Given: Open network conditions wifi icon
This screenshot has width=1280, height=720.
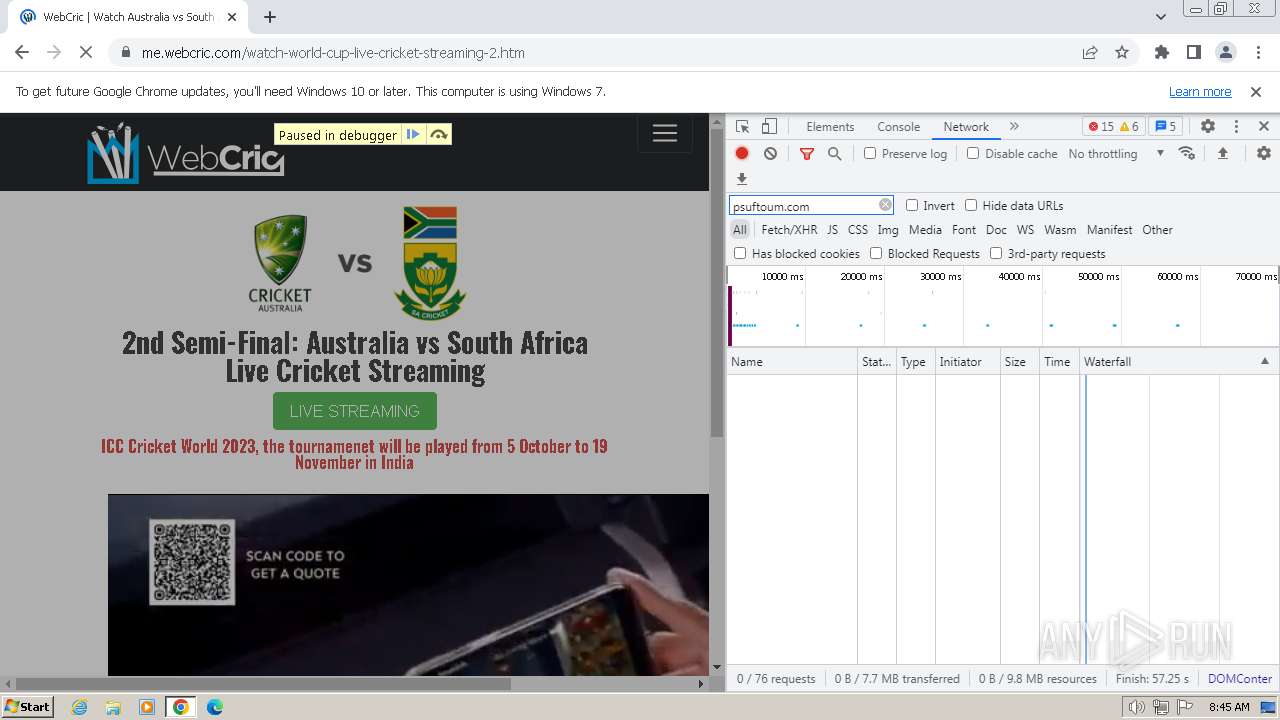Looking at the screenshot, I should coord(1187,153).
